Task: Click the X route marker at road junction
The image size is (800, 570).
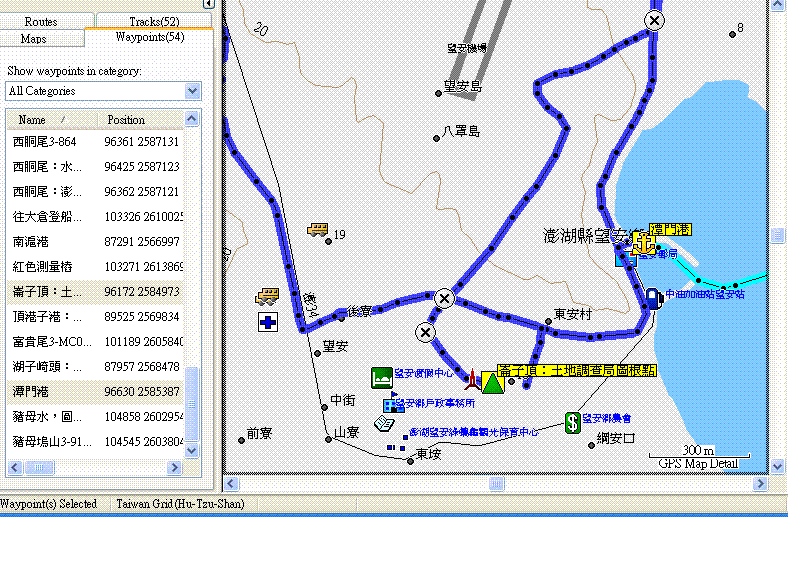Action: pyautogui.click(x=444, y=299)
